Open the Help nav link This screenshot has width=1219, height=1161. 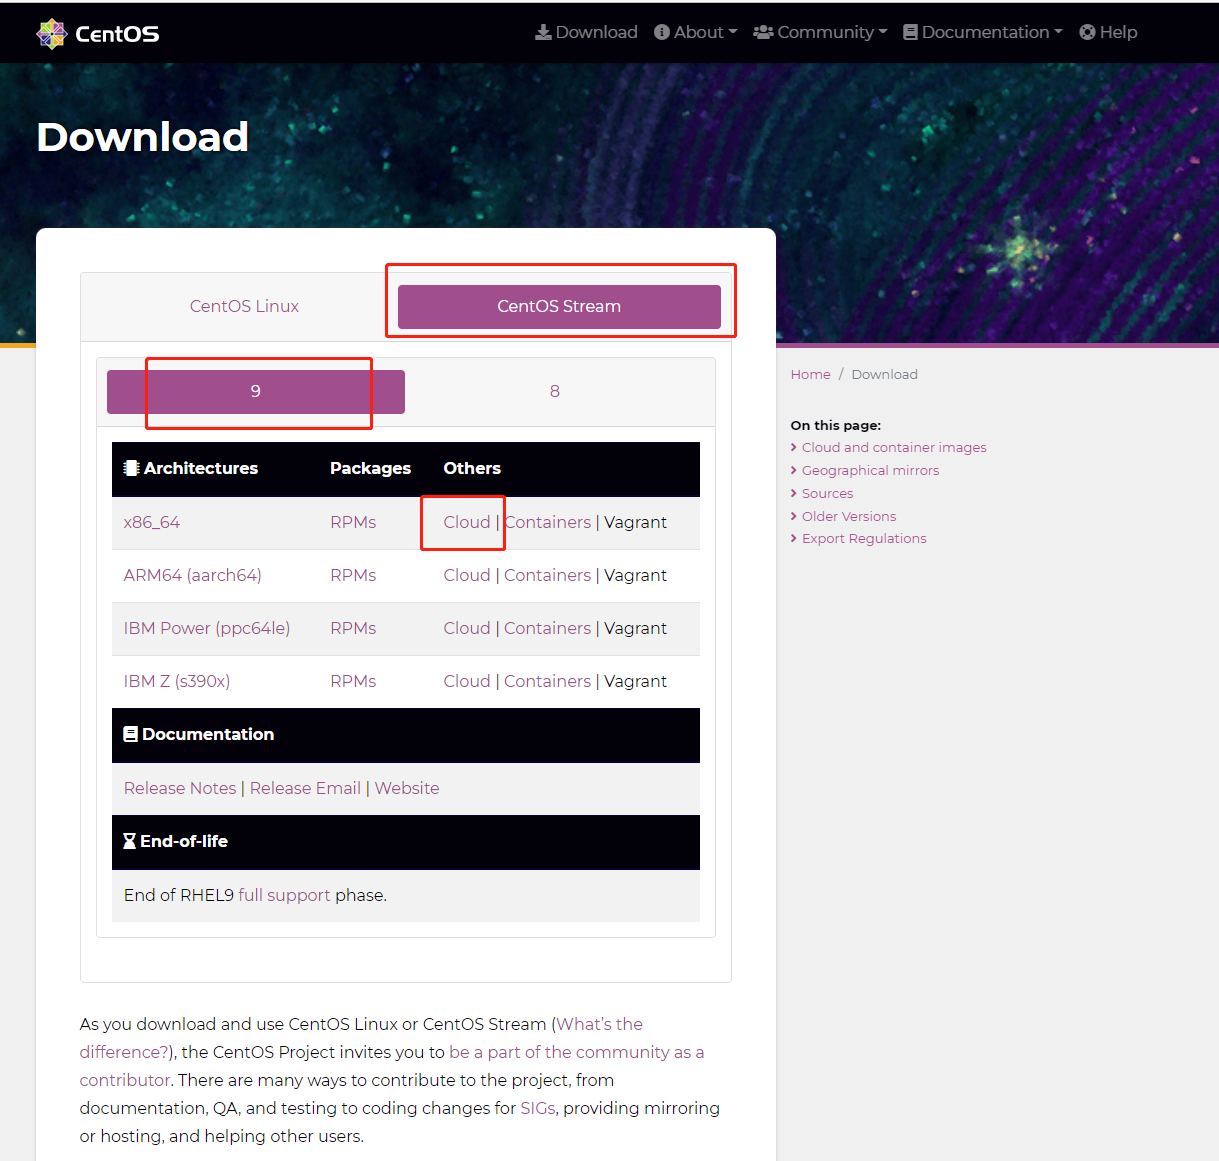pyautogui.click(x=1108, y=32)
